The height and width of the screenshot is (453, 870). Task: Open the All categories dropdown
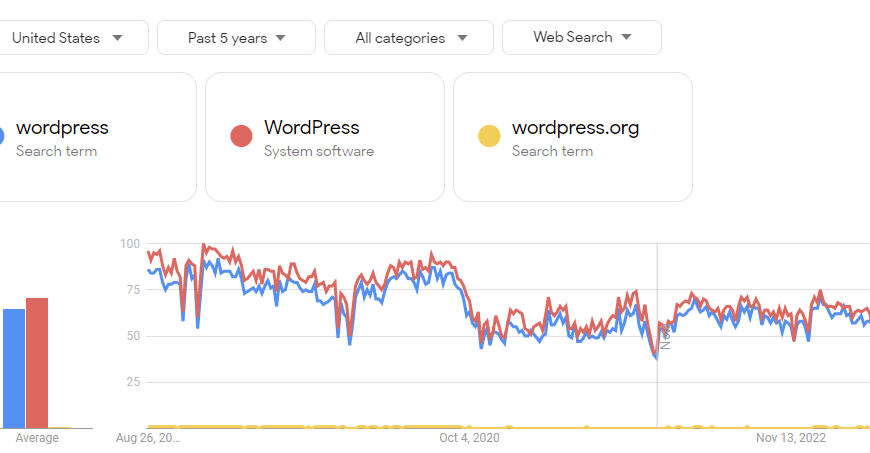point(409,38)
